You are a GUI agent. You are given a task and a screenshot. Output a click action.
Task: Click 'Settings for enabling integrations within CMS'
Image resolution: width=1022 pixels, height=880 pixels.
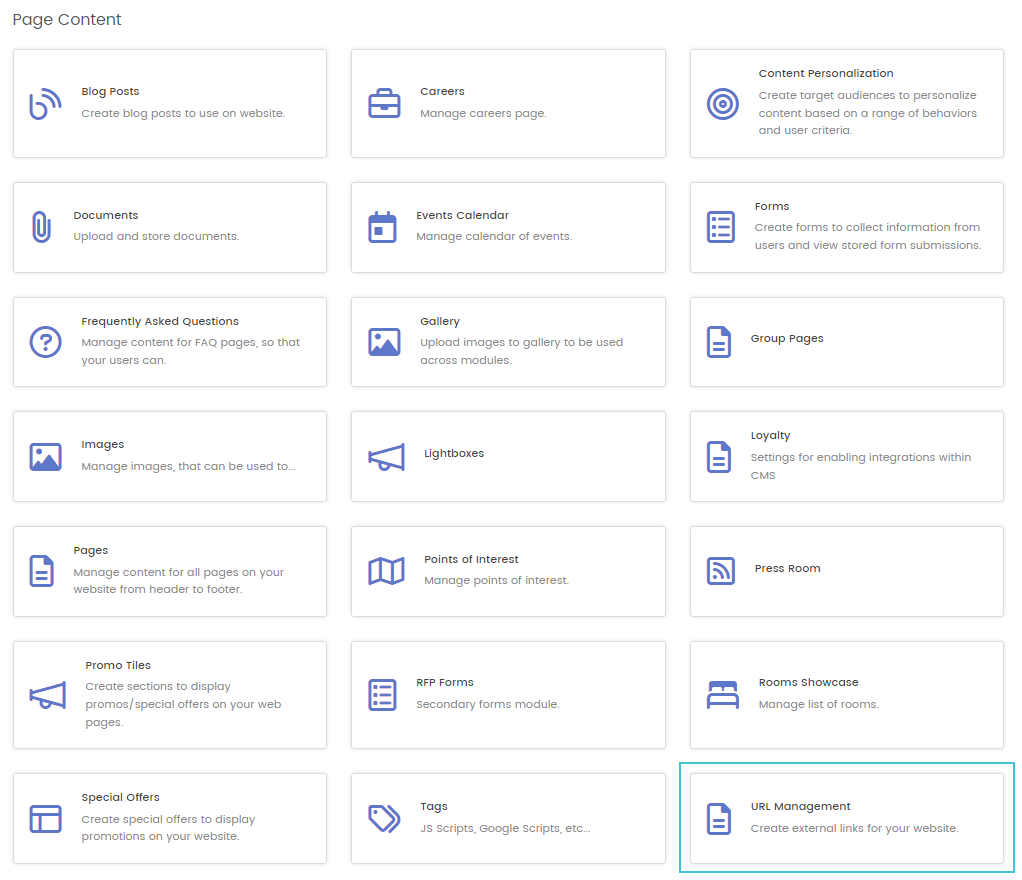coord(860,466)
